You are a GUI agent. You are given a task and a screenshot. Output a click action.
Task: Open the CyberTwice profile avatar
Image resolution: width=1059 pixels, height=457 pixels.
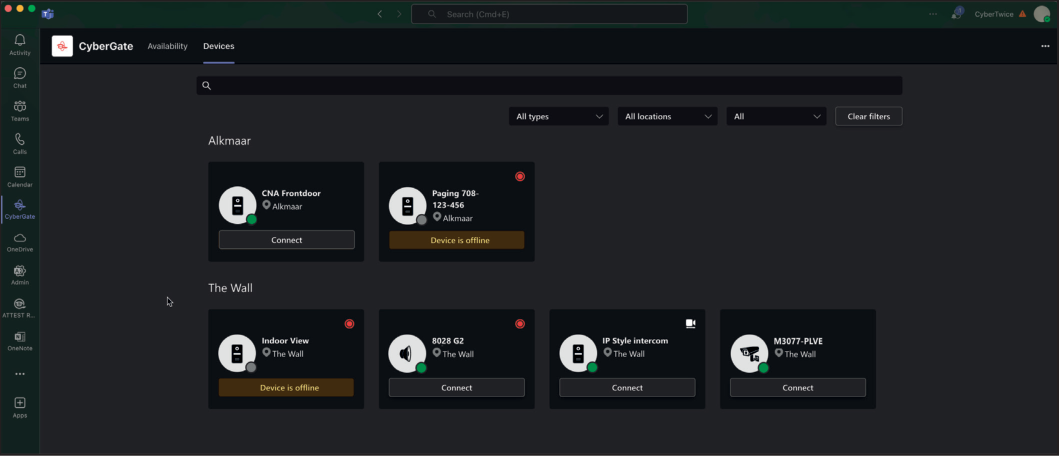(x=1041, y=14)
